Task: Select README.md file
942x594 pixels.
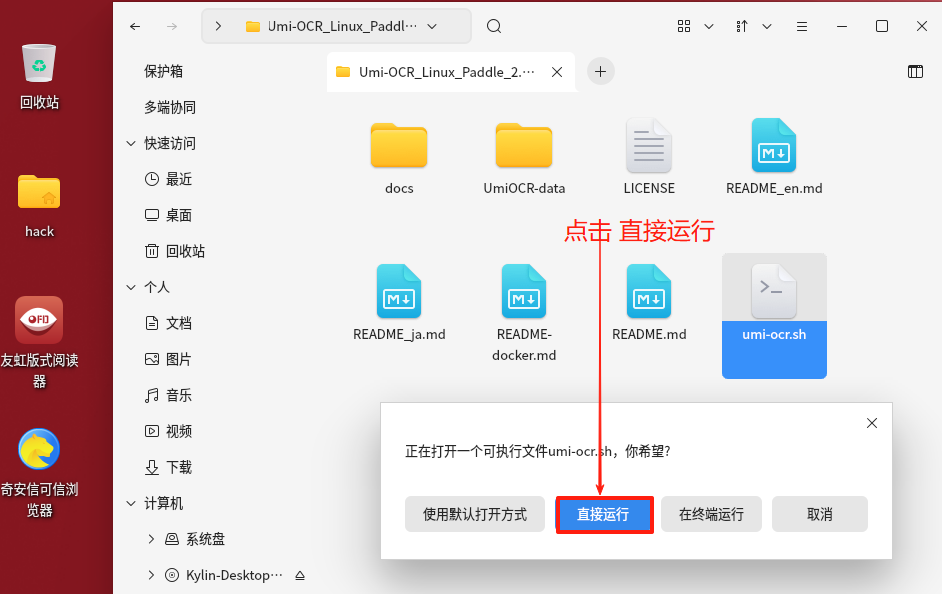Action: pyautogui.click(x=649, y=304)
